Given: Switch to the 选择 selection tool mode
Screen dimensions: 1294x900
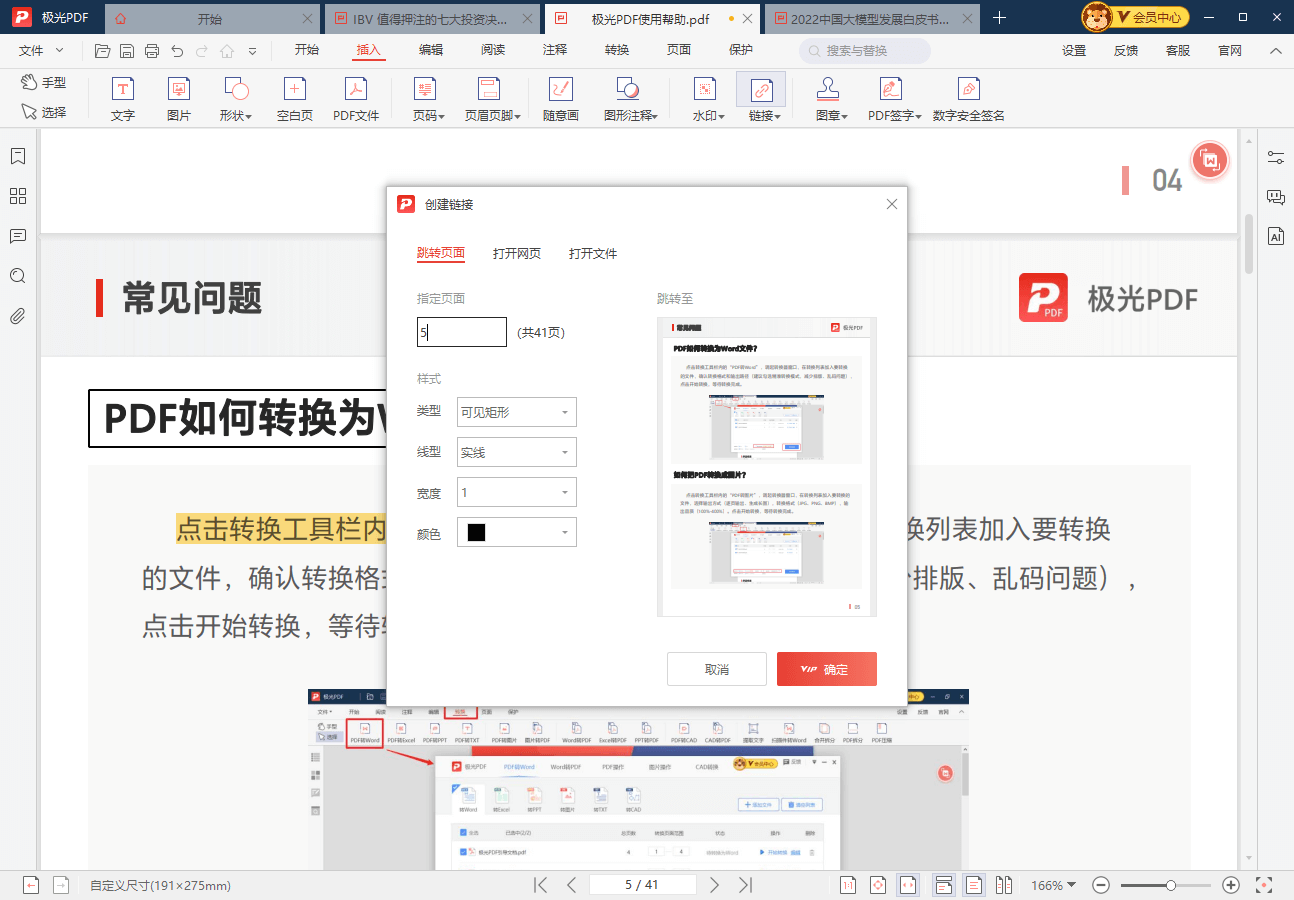Looking at the screenshot, I should coord(44,112).
